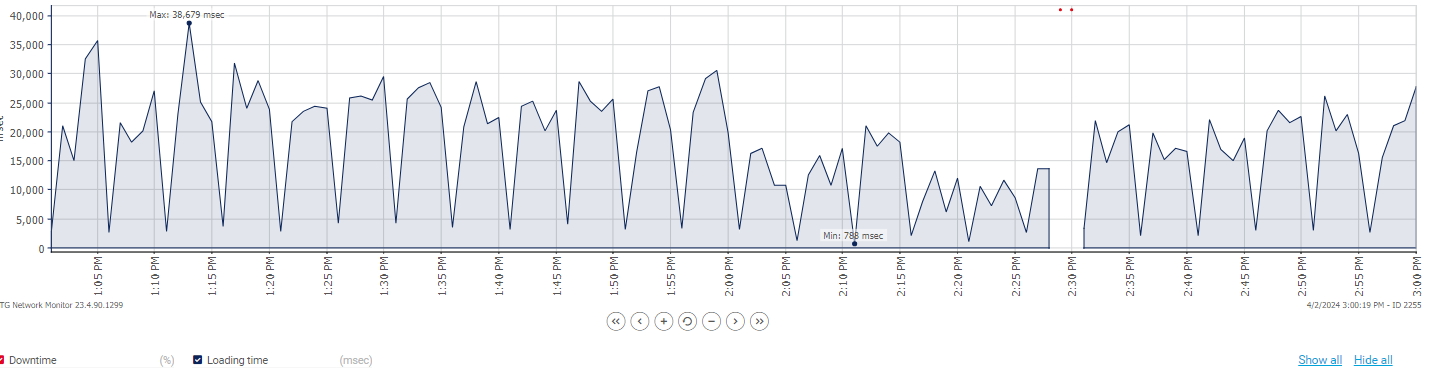
Task: Click the Downtime legend label
Action: click(x=34, y=360)
